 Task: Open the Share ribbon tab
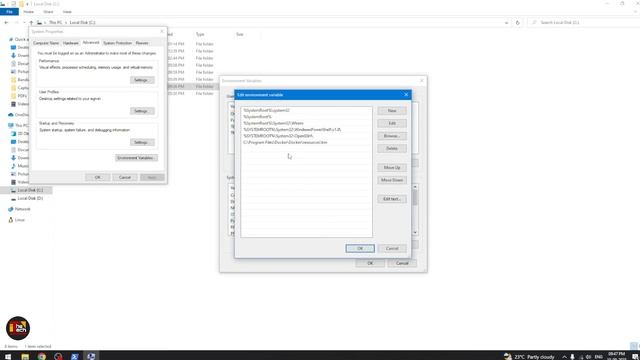coord(48,12)
